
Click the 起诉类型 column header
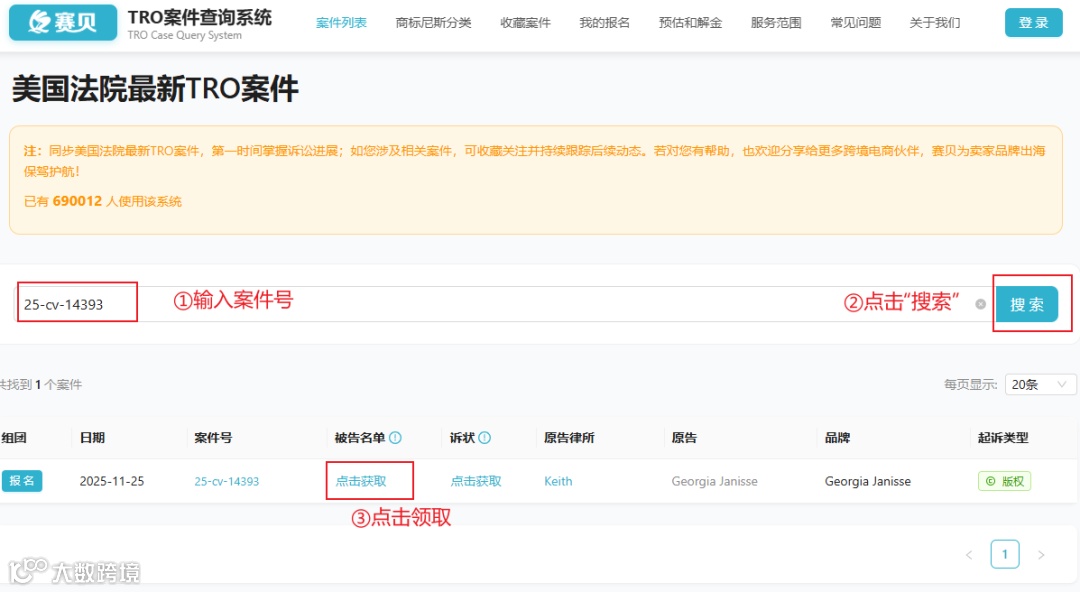tap(1003, 438)
